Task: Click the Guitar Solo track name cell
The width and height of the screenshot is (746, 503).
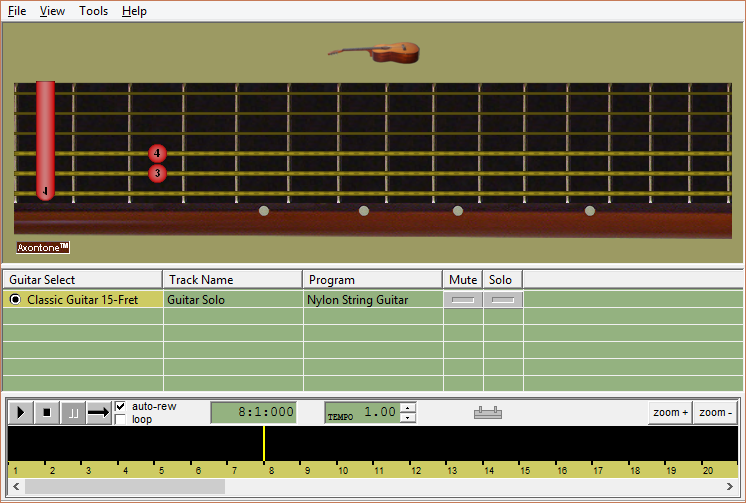Action: point(233,300)
